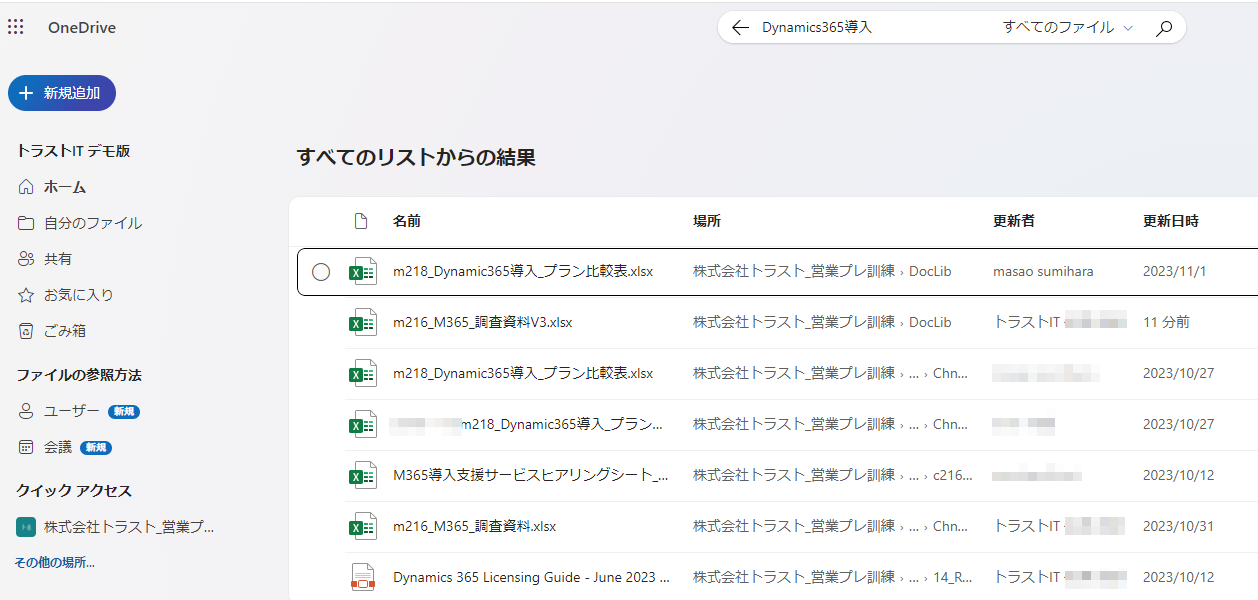
Task: Click the back arrow in search box
Action: pos(740,28)
